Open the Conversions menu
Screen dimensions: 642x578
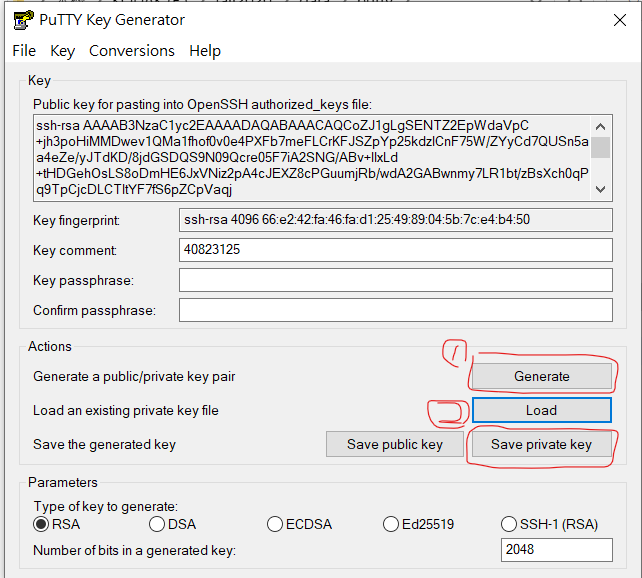(132, 51)
